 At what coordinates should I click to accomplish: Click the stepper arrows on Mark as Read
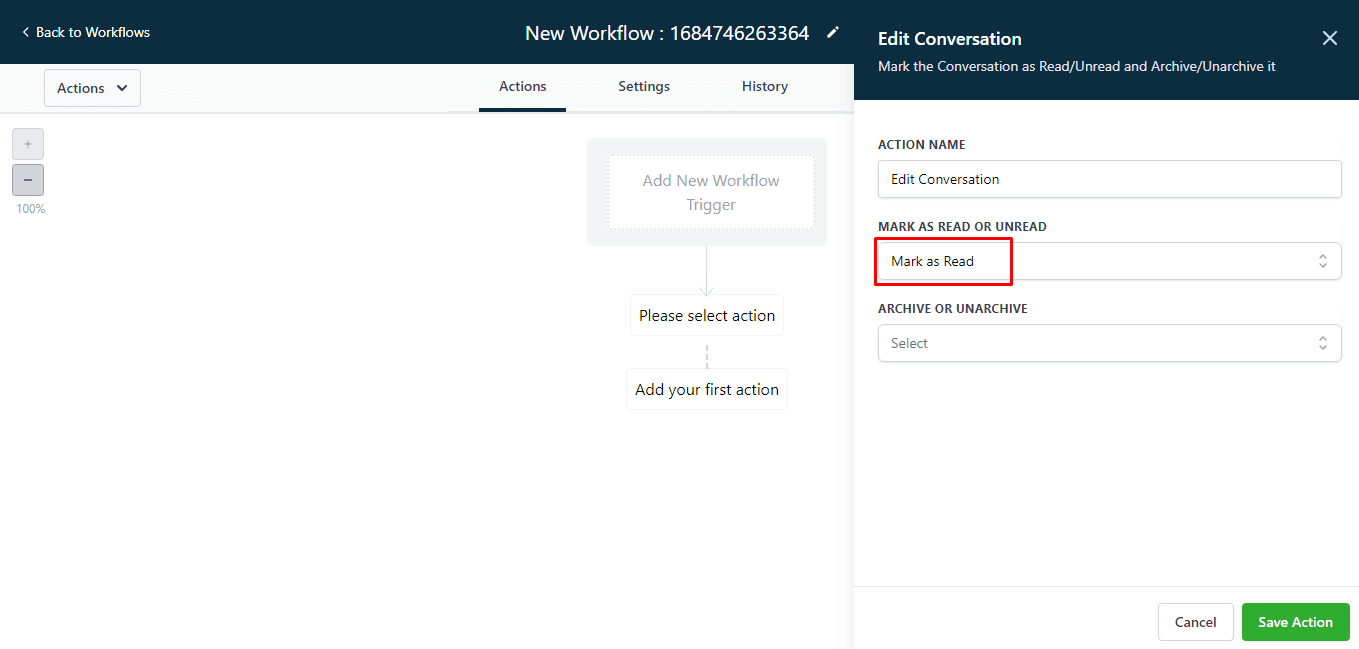[x=1322, y=261]
